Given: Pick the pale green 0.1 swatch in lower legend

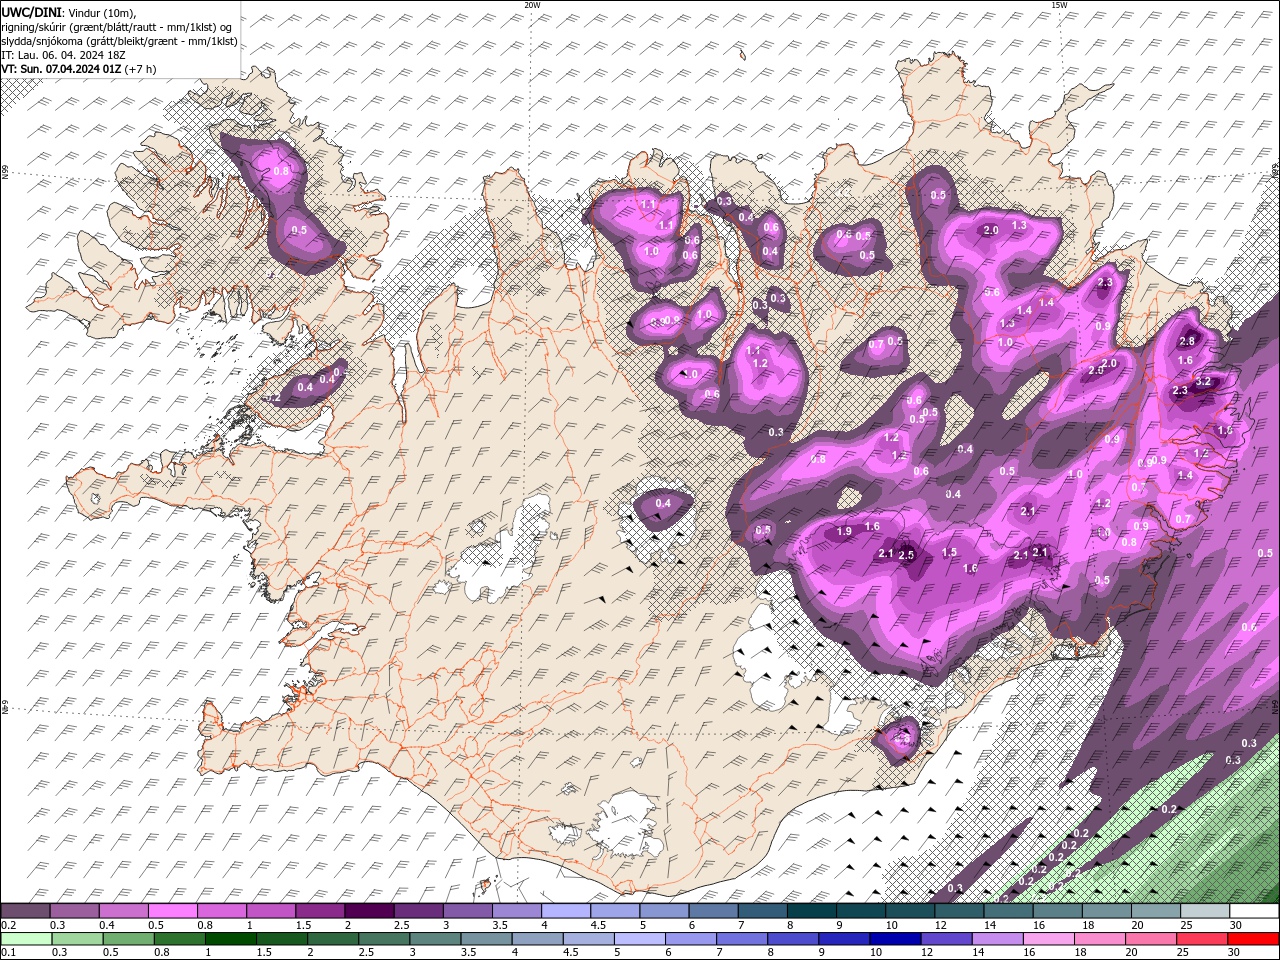Looking at the screenshot, I should point(25,939).
